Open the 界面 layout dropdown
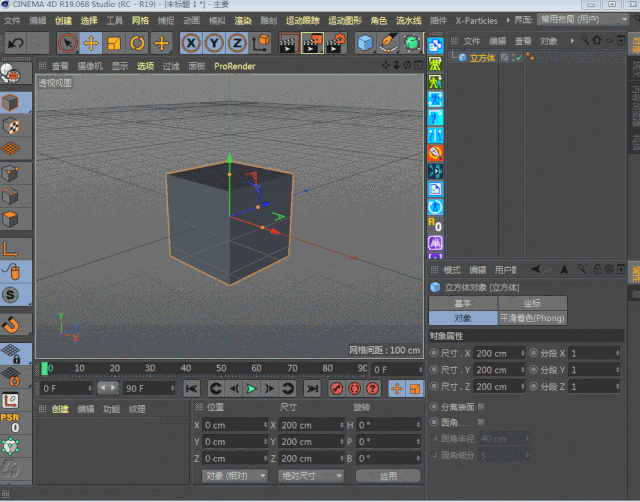 pos(582,20)
